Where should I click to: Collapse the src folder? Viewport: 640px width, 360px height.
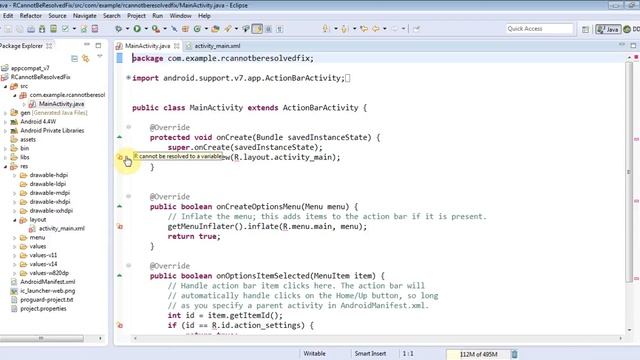pos(5,86)
